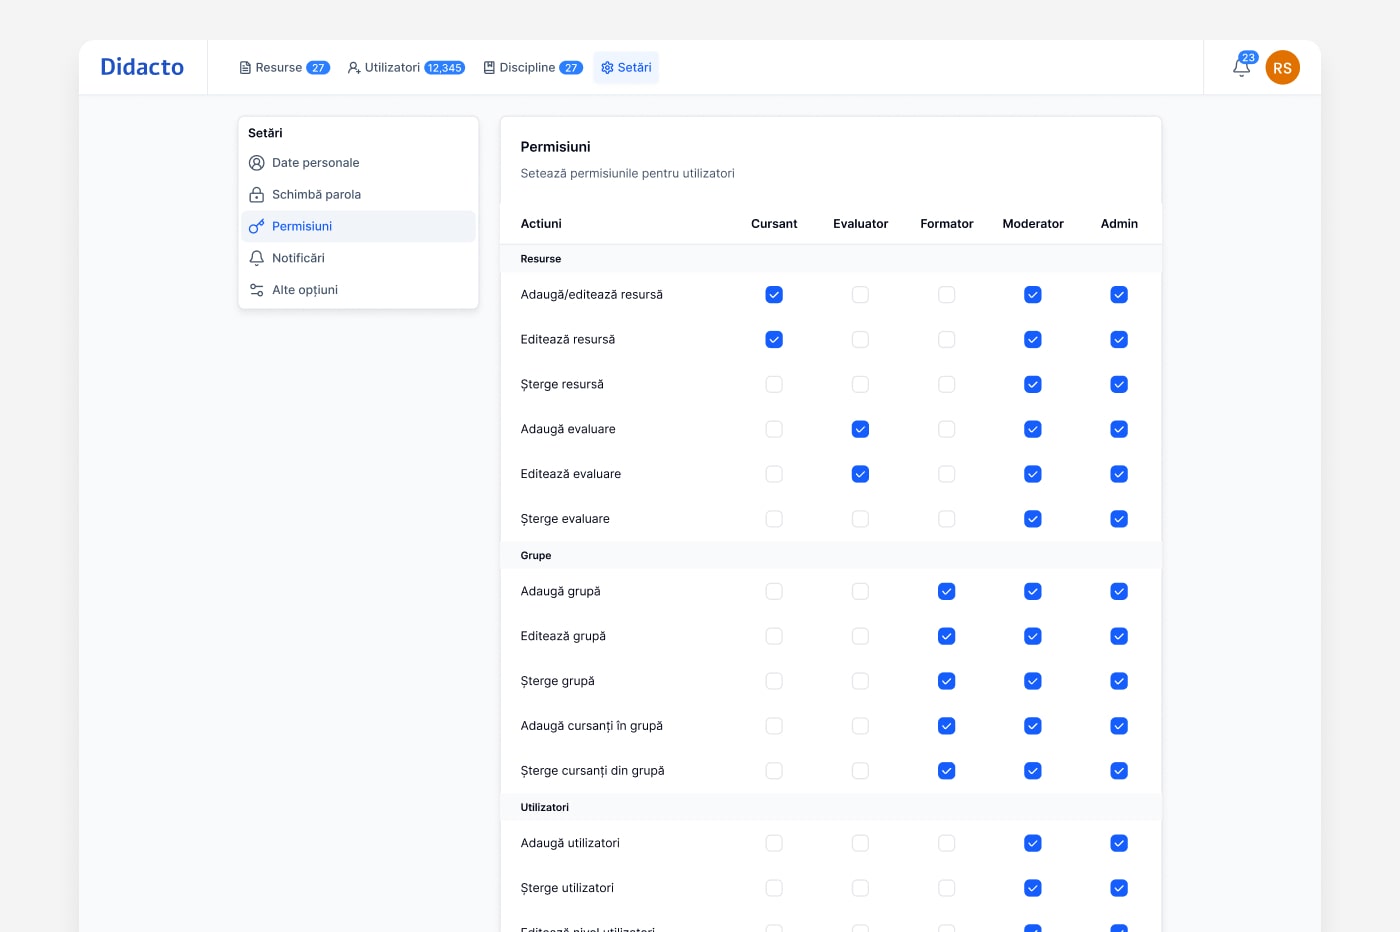This screenshot has height=932, width=1400.
Task: Uncheck Formator for Editează grupă
Action: tap(947, 636)
